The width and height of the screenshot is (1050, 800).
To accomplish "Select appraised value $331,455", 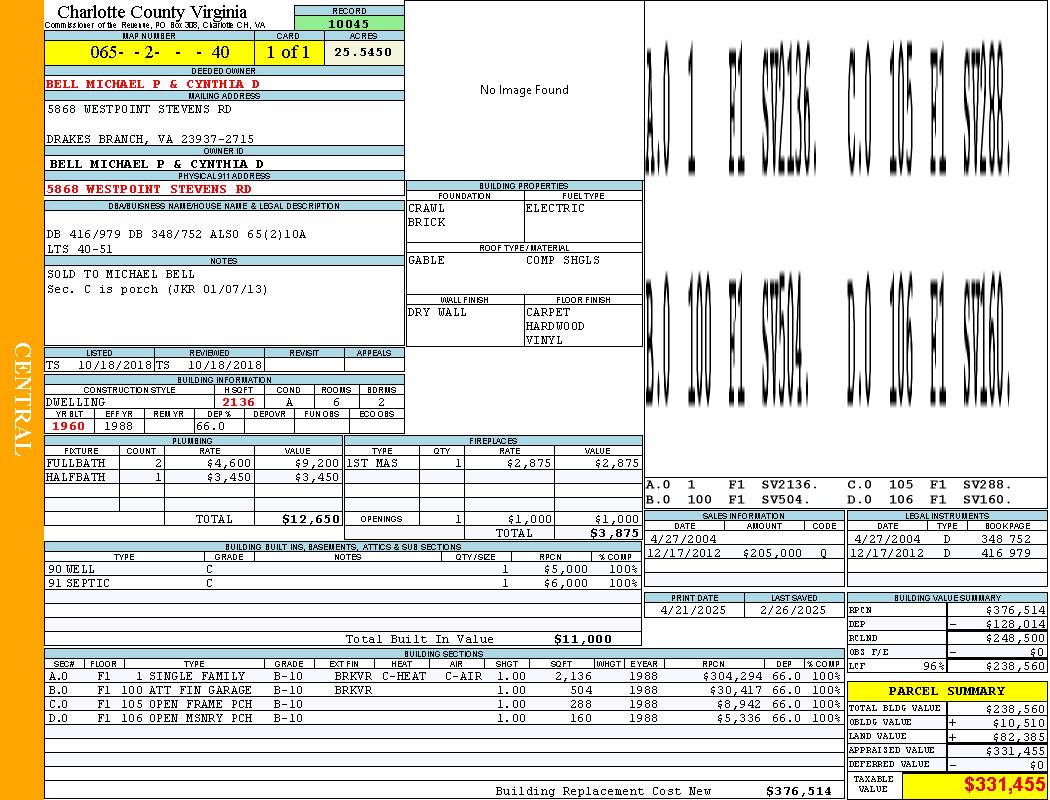I will [1015, 751].
